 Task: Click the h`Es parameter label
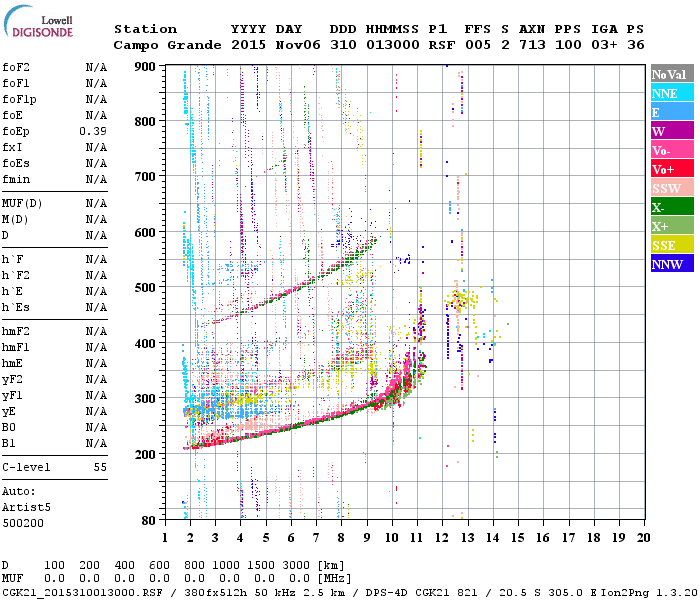[16, 308]
